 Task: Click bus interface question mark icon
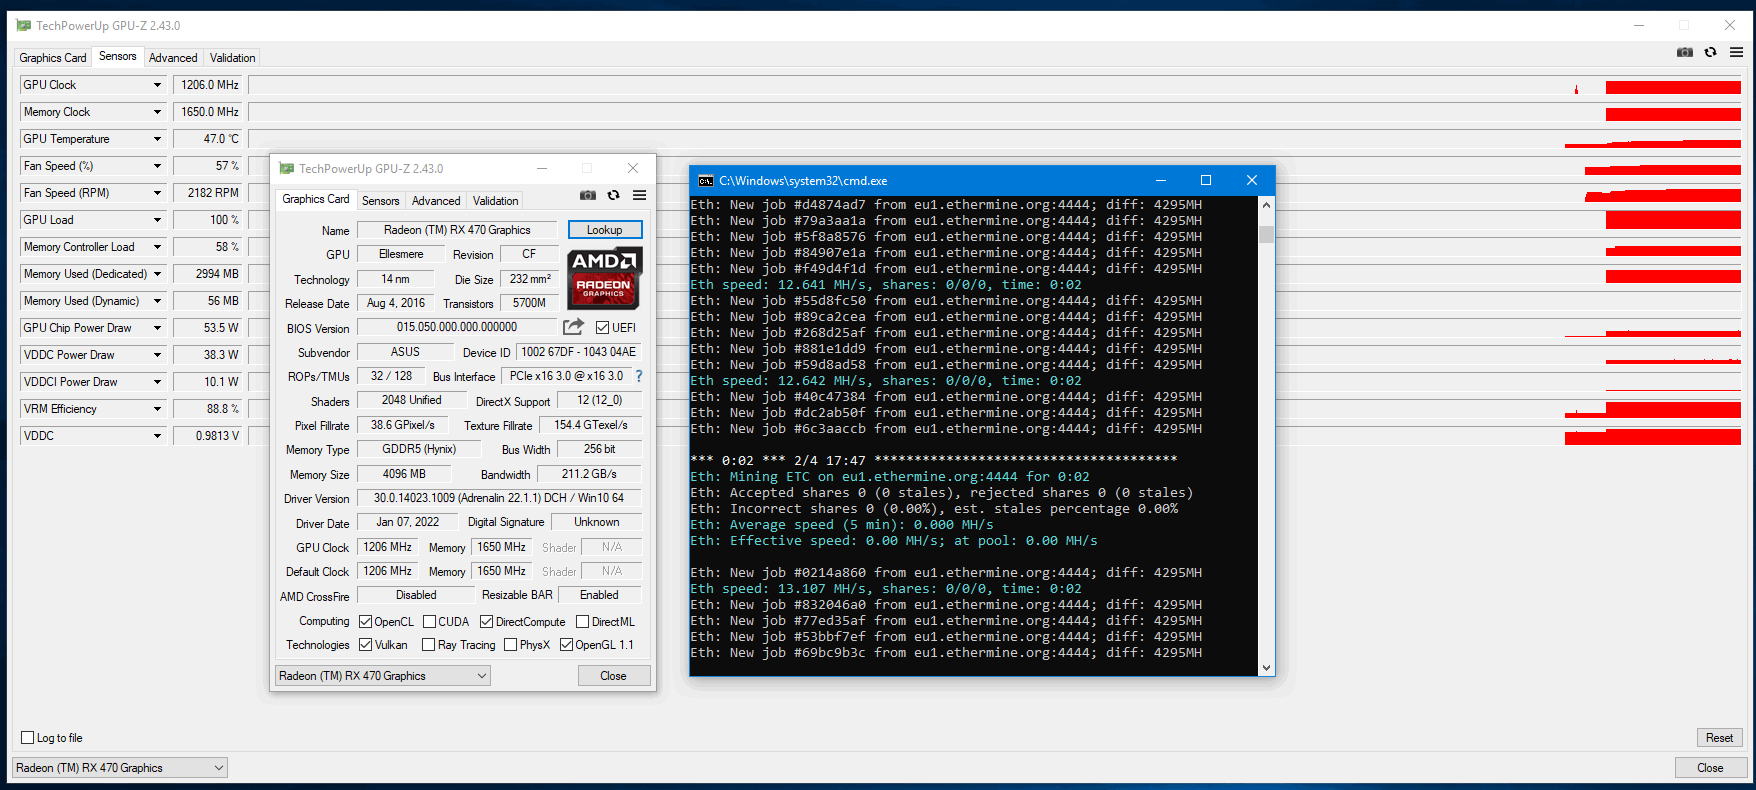pos(639,376)
